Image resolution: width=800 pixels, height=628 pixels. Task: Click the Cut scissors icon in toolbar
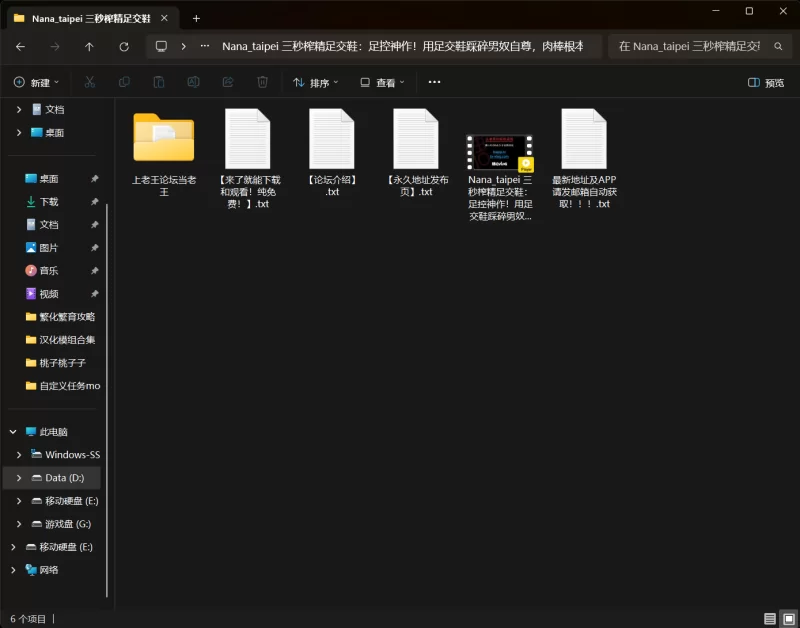pyautogui.click(x=90, y=82)
